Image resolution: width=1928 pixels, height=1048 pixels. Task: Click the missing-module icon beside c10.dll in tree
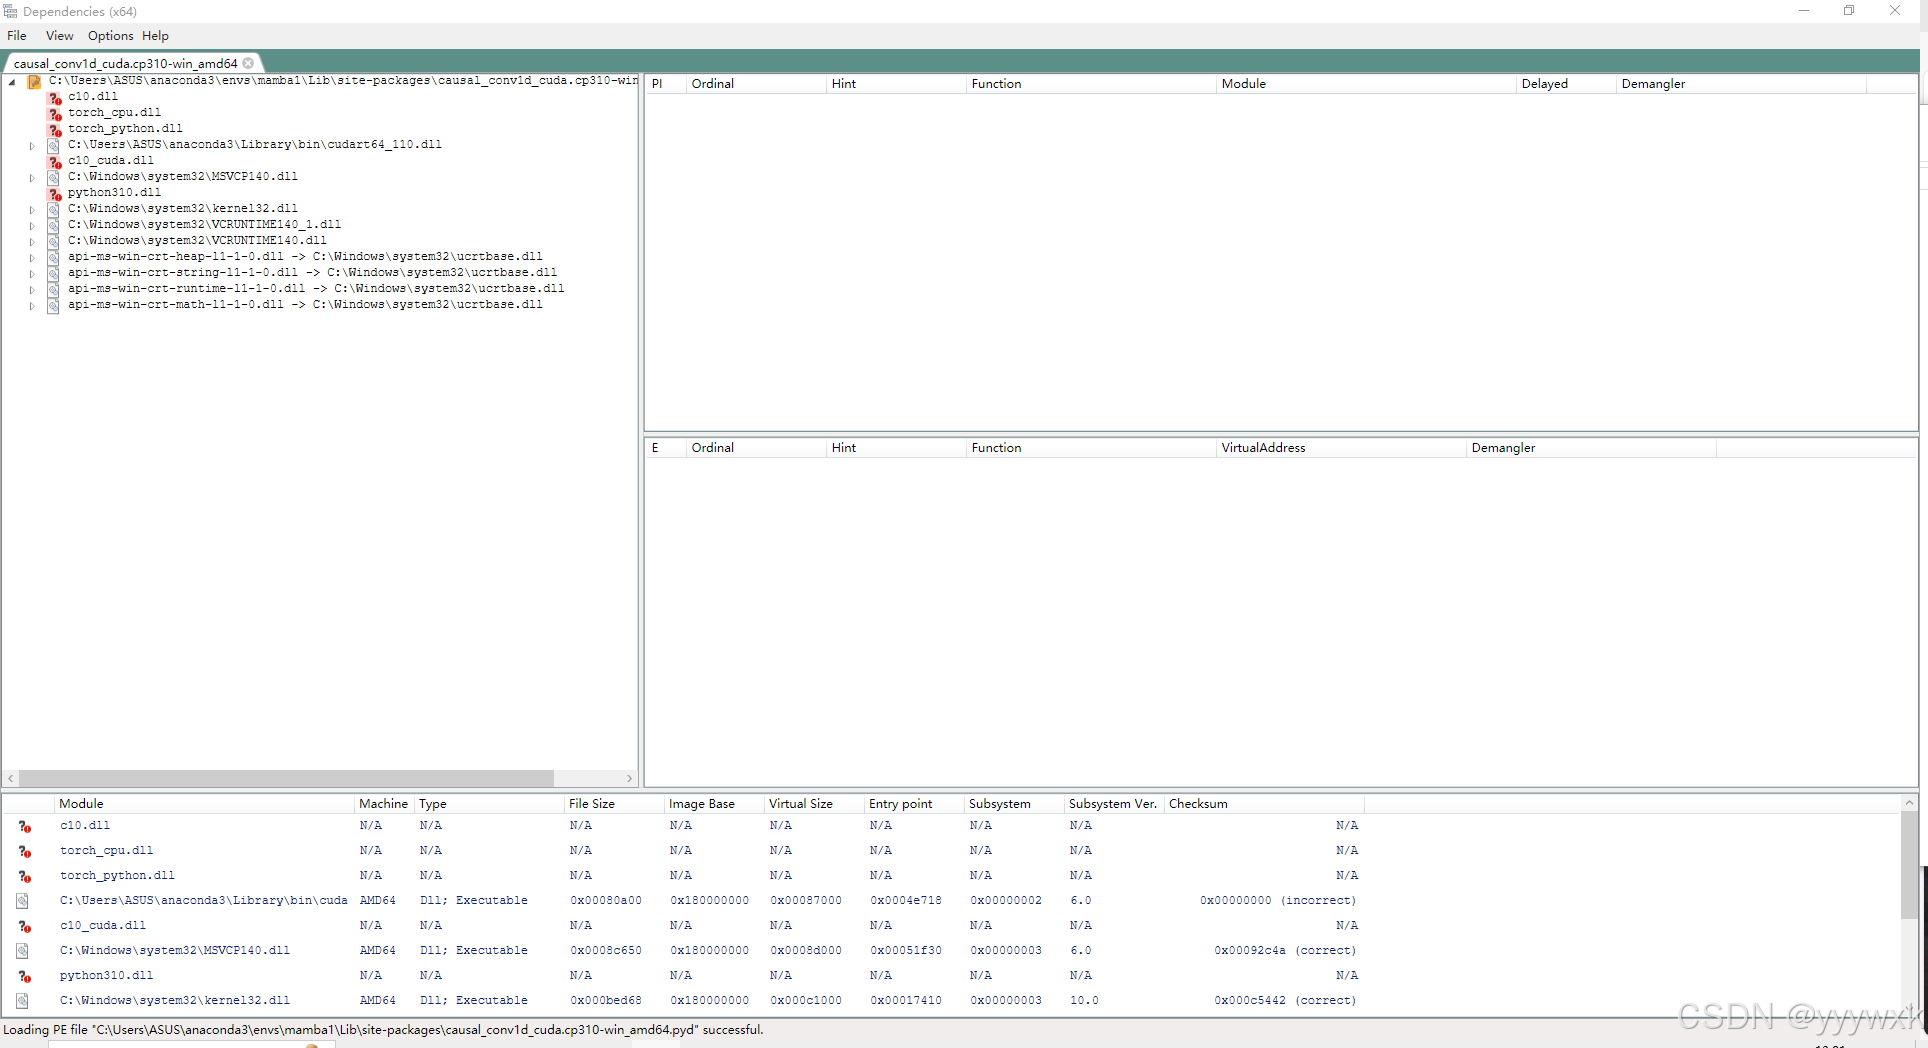coord(55,98)
